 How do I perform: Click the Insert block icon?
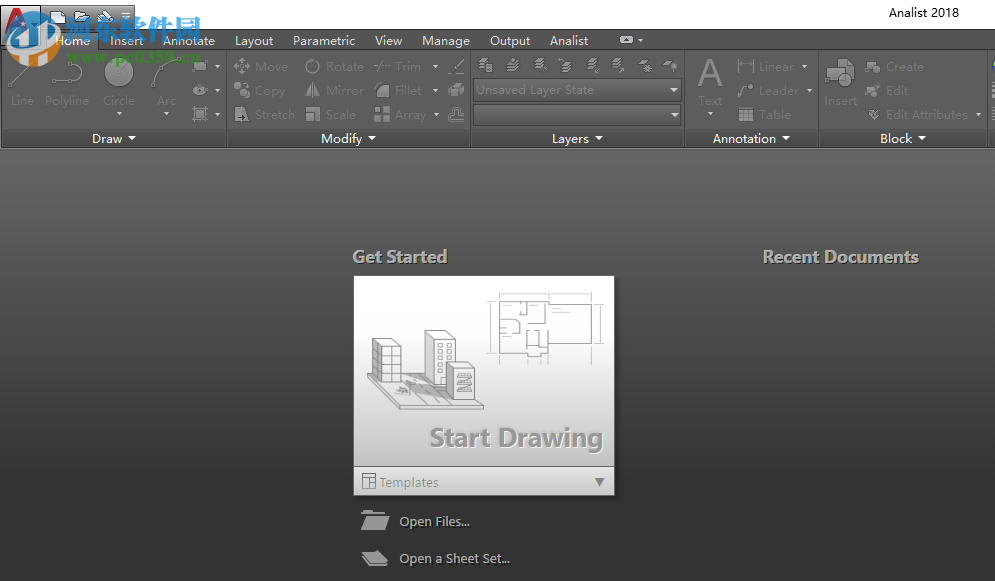pyautogui.click(x=840, y=82)
